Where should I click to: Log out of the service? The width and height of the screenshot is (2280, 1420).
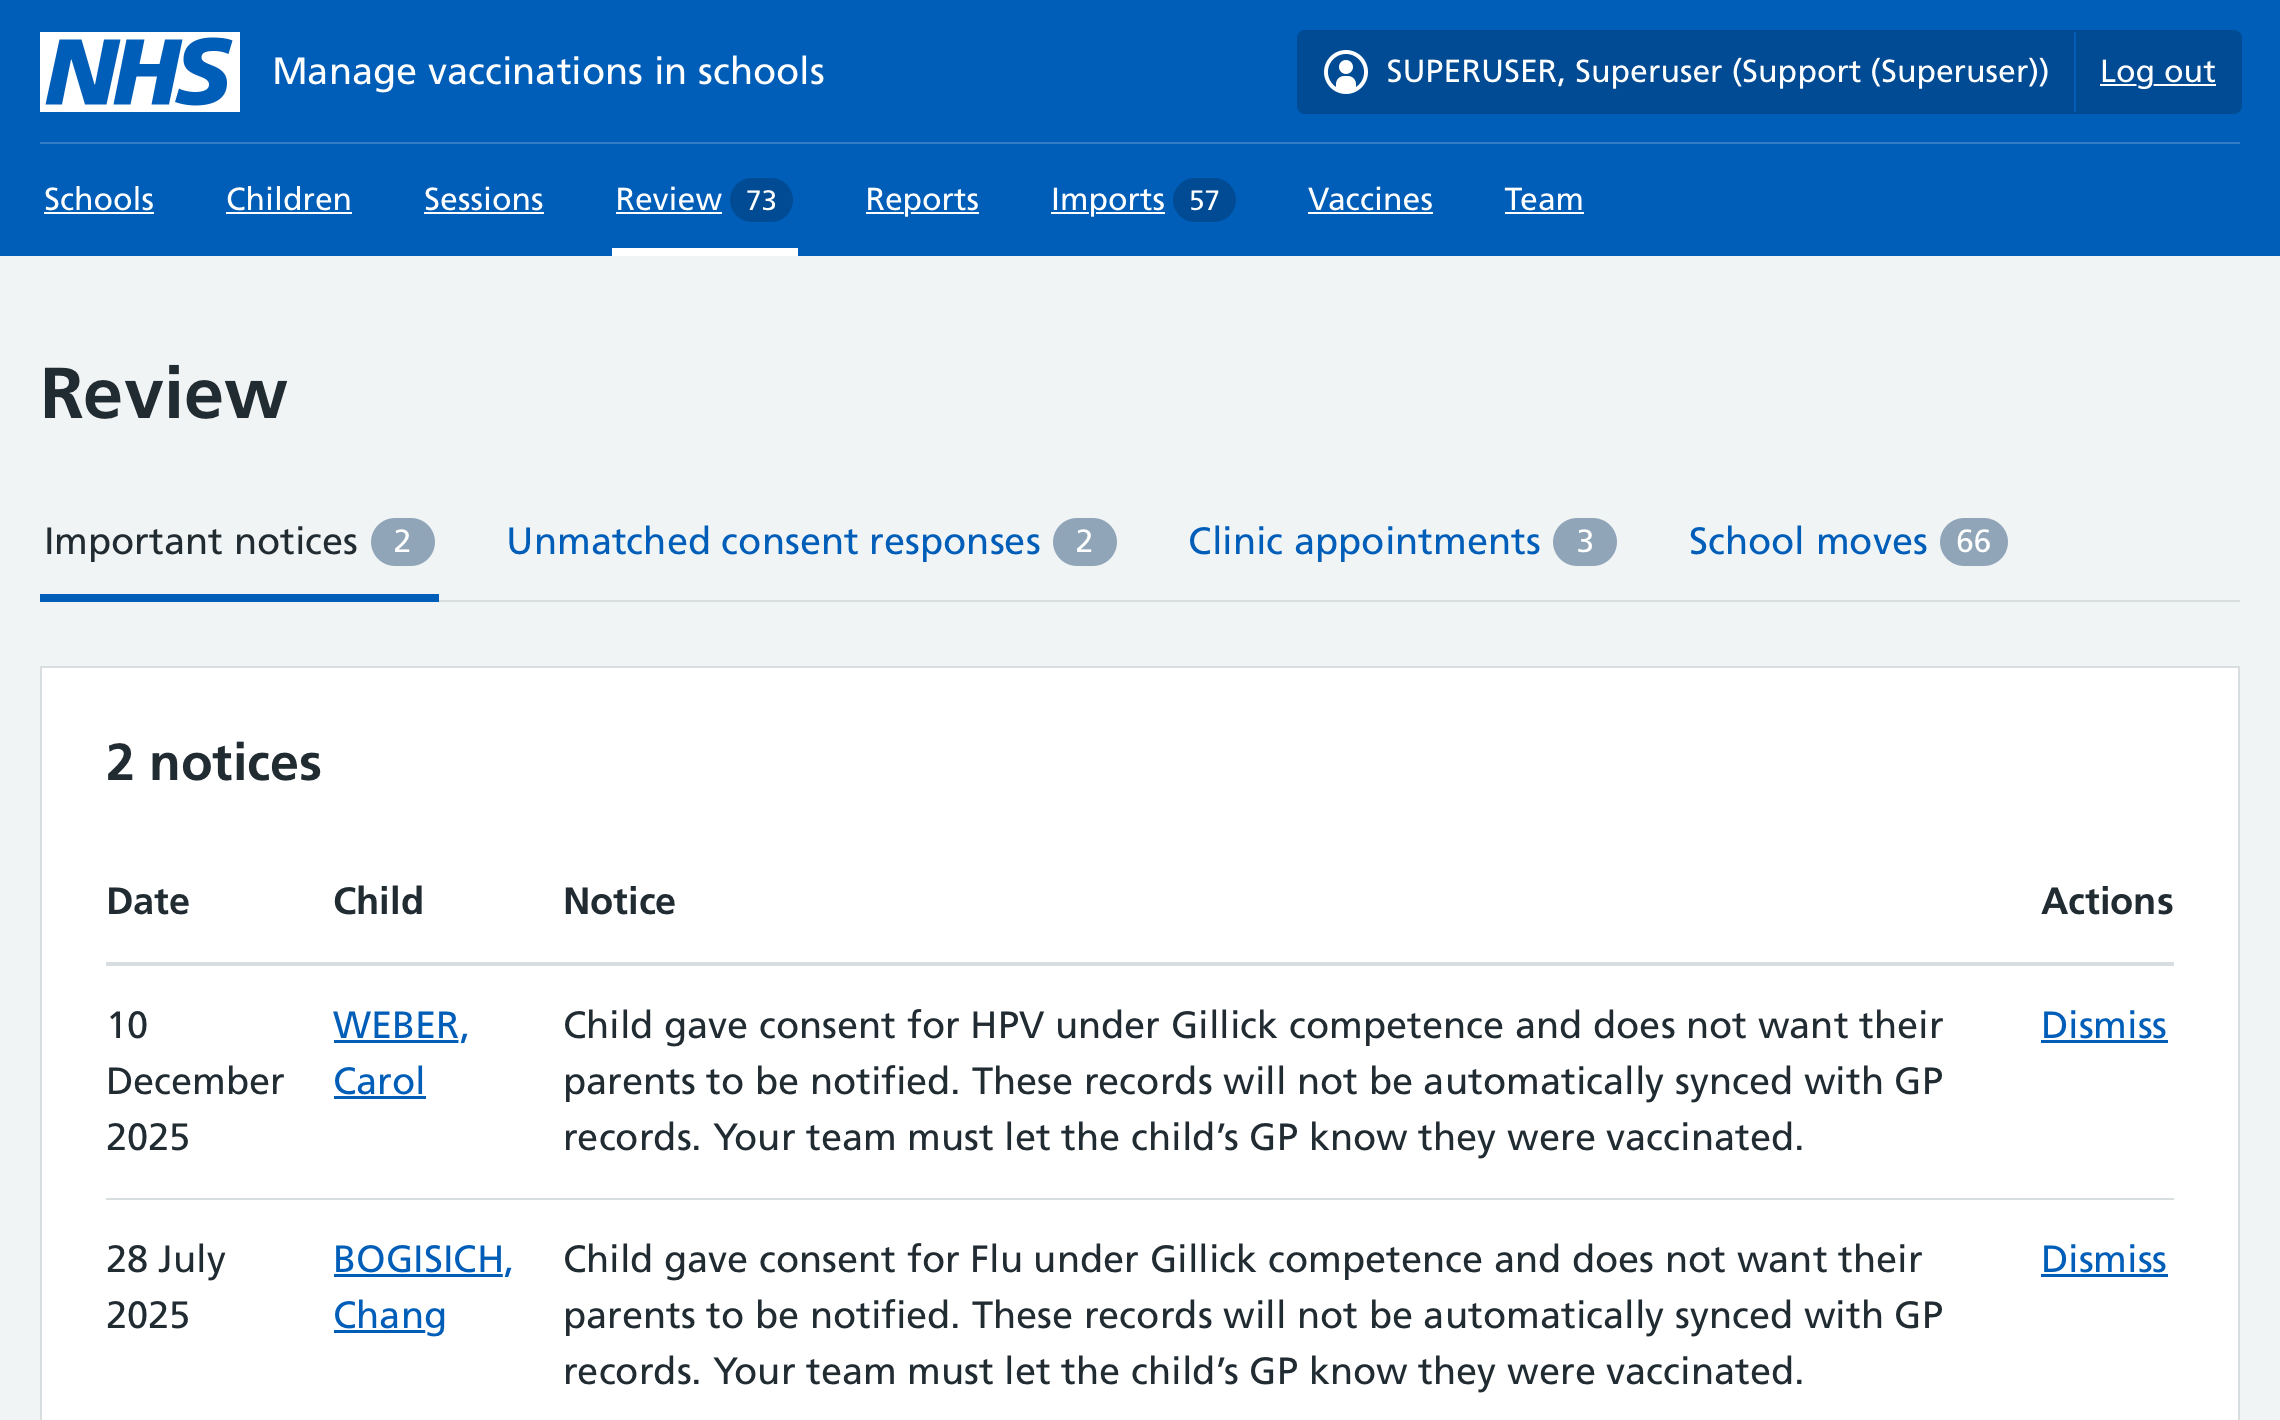(2158, 72)
